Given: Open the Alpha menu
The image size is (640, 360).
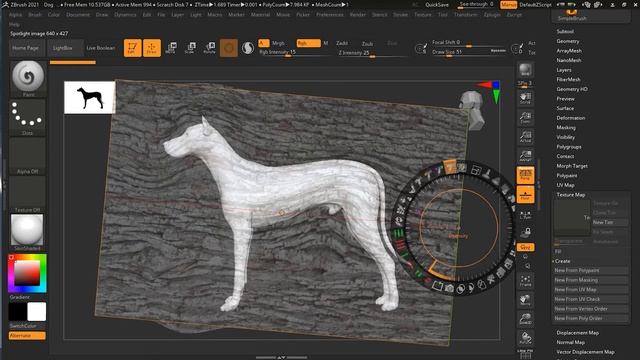Looking at the screenshot, I should (16, 15).
